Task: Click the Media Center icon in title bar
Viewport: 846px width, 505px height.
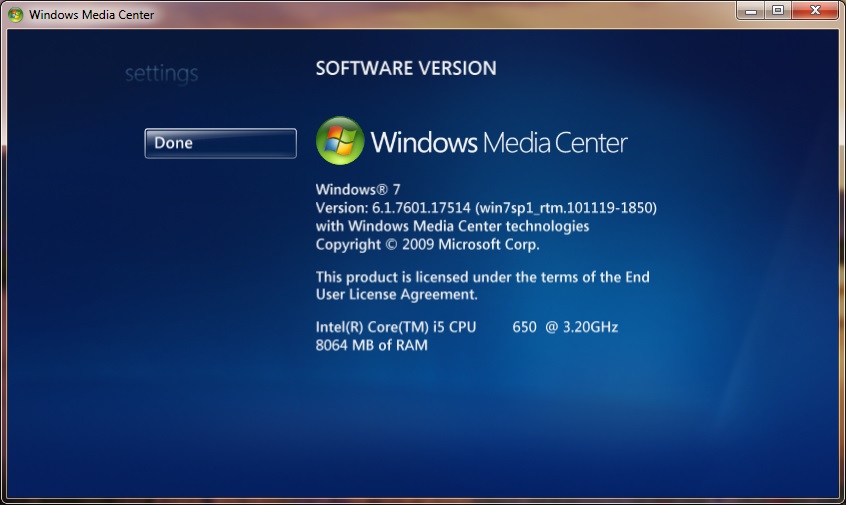Action: pos(15,14)
